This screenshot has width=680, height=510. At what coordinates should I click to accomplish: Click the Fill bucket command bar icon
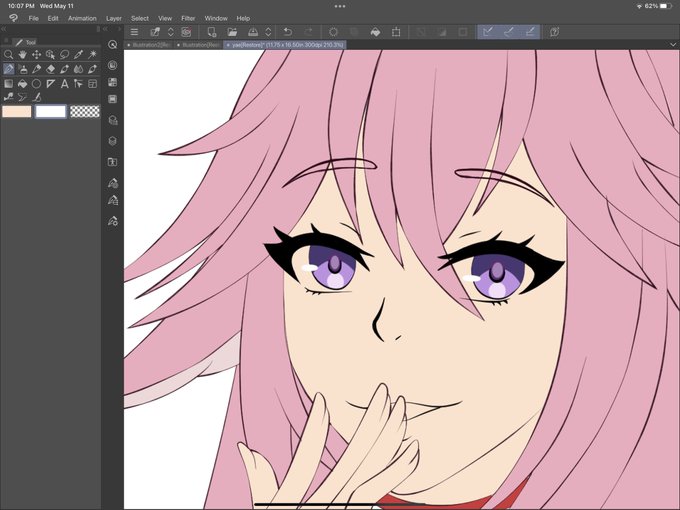pos(376,32)
